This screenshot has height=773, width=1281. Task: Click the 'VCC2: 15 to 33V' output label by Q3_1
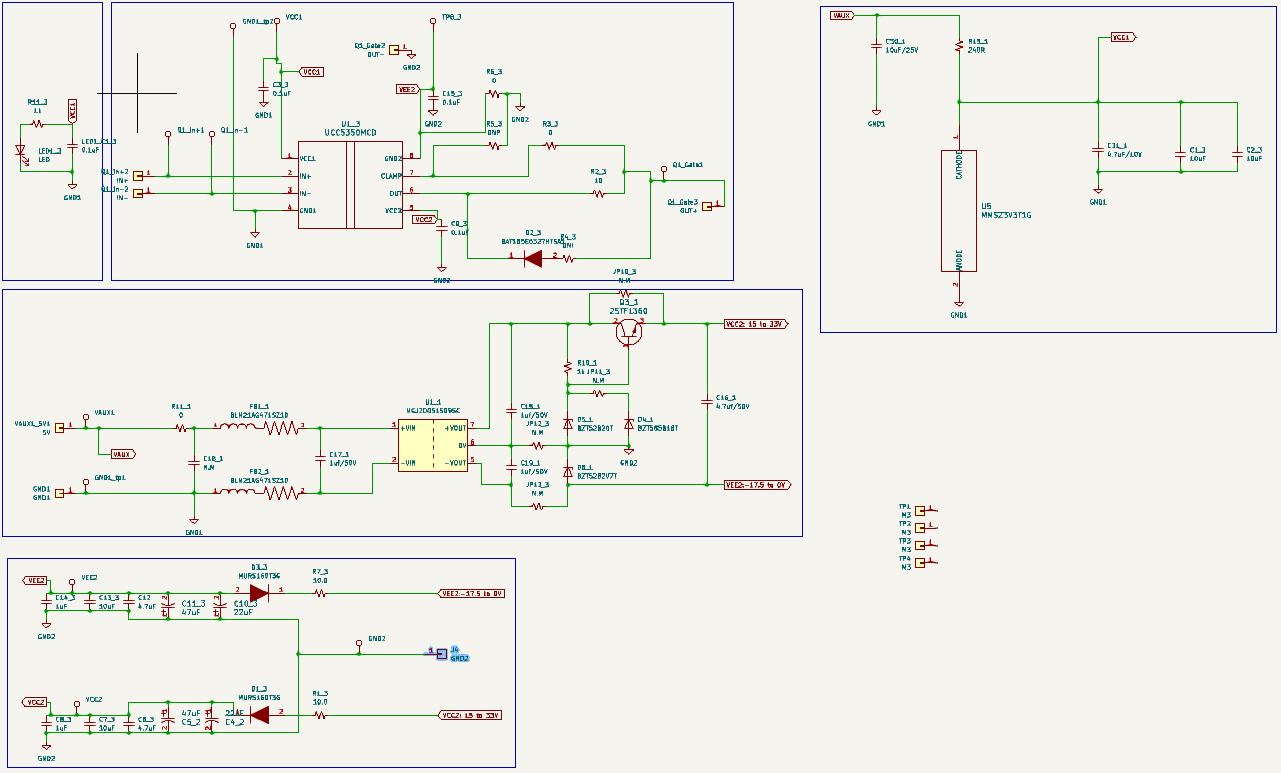[757, 325]
